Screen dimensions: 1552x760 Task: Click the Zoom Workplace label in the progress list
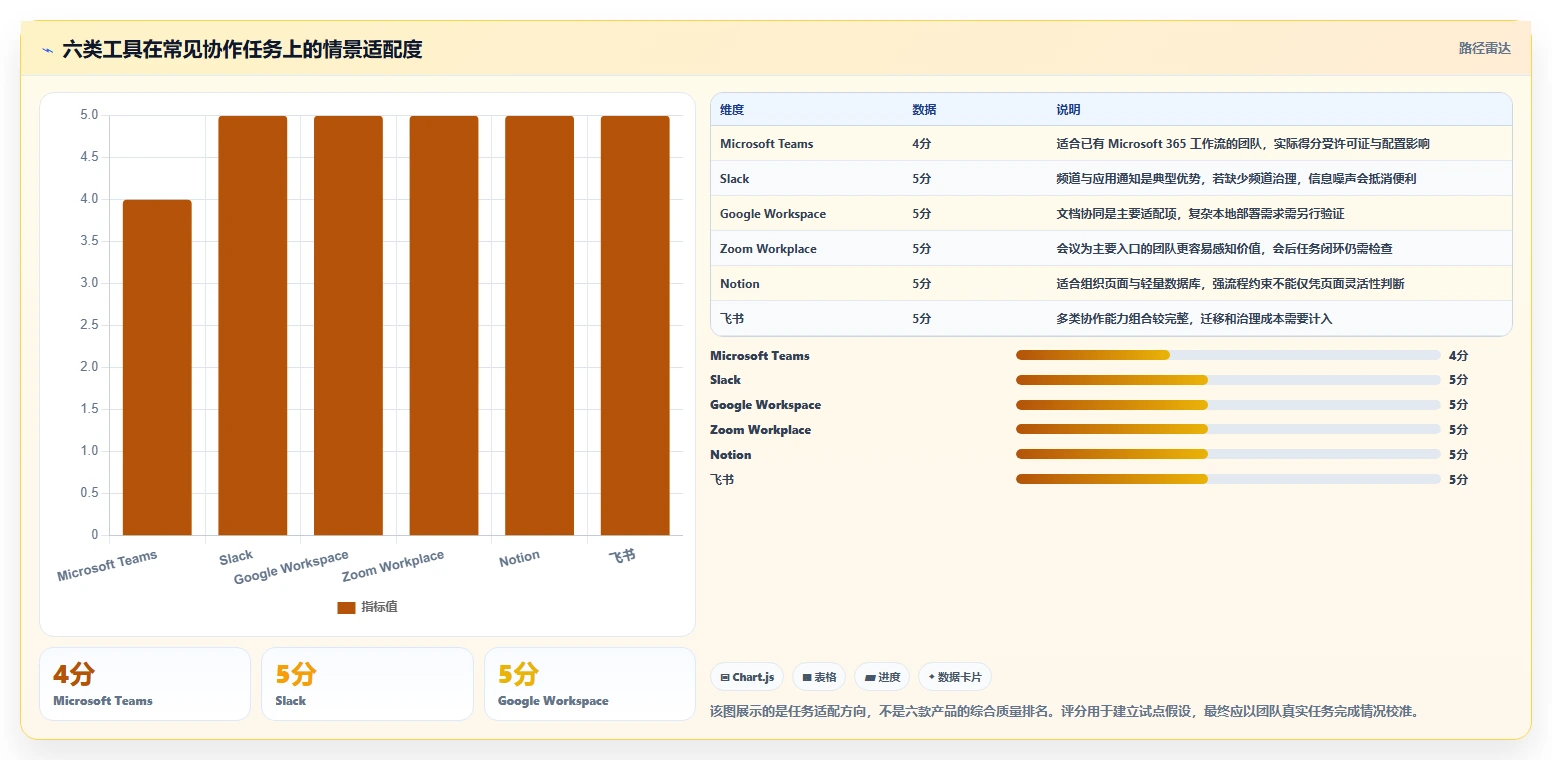pyautogui.click(x=761, y=430)
